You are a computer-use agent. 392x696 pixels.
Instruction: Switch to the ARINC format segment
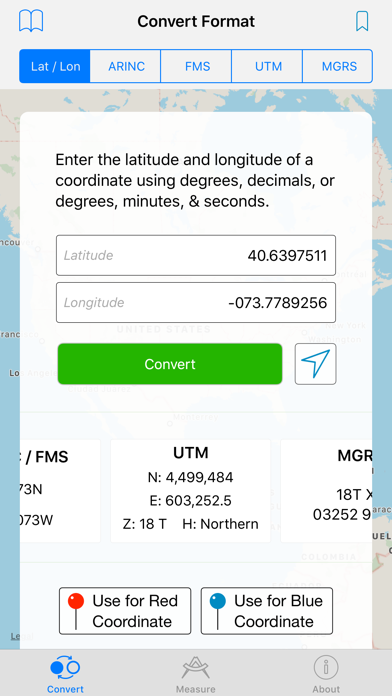point(126,66)
